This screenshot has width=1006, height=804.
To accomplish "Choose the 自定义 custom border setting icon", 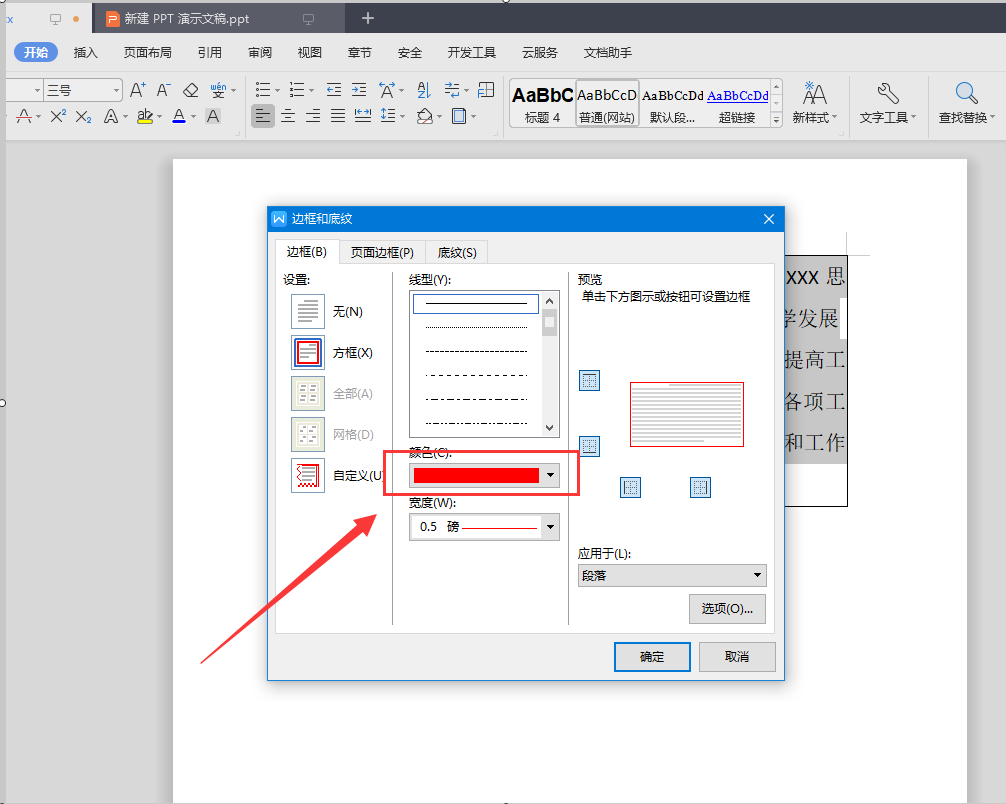I will pos(308,475).
